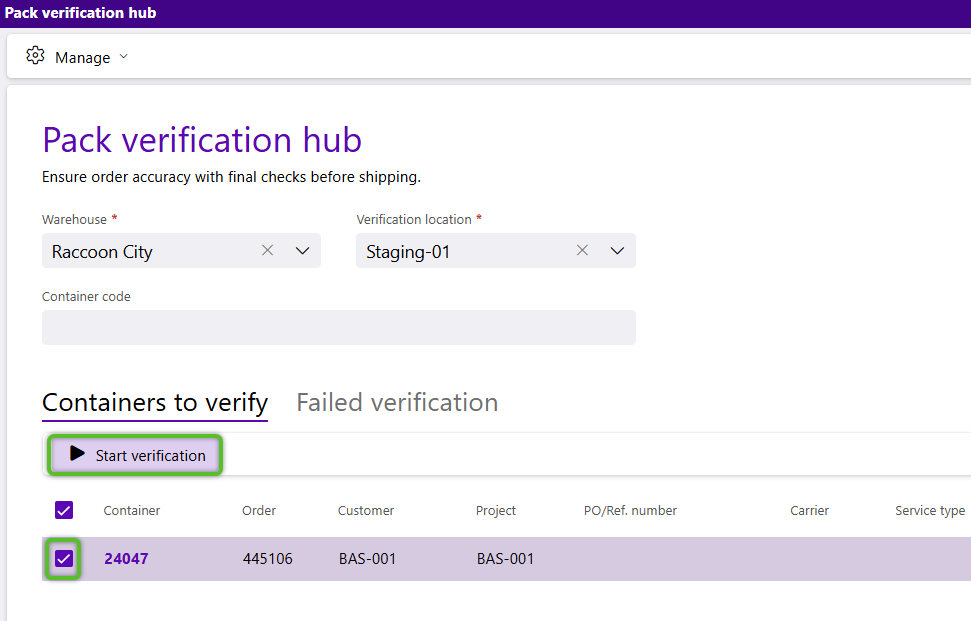Clear the Staging-01 verification location

(x=582, y=250)
